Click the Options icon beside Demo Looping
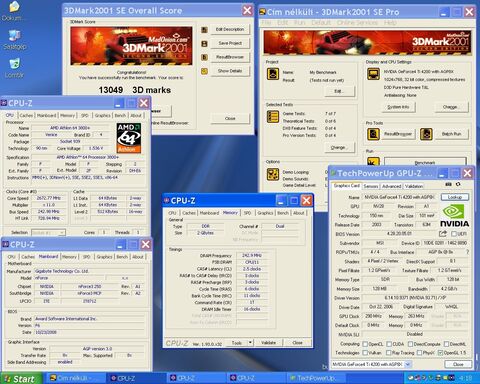Viewport: 480px width, 384px height. pos(273,174)
